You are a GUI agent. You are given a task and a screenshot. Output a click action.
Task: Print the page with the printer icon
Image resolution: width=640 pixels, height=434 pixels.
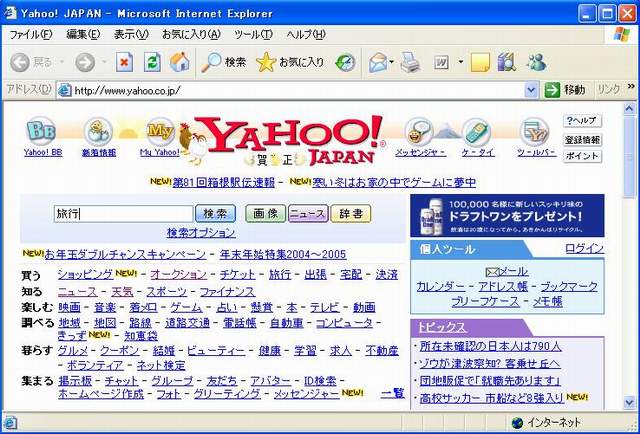410,63
